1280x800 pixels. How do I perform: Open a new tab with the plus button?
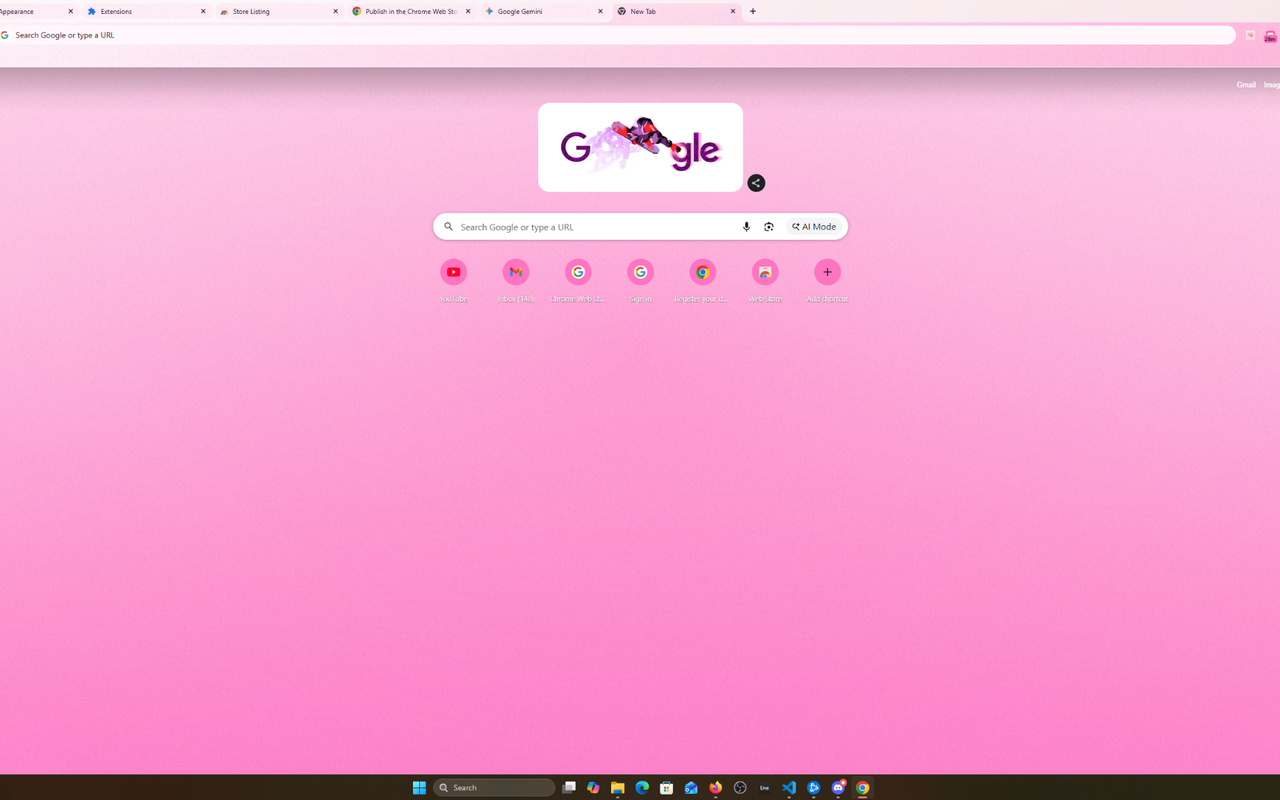tap(752, 11)
